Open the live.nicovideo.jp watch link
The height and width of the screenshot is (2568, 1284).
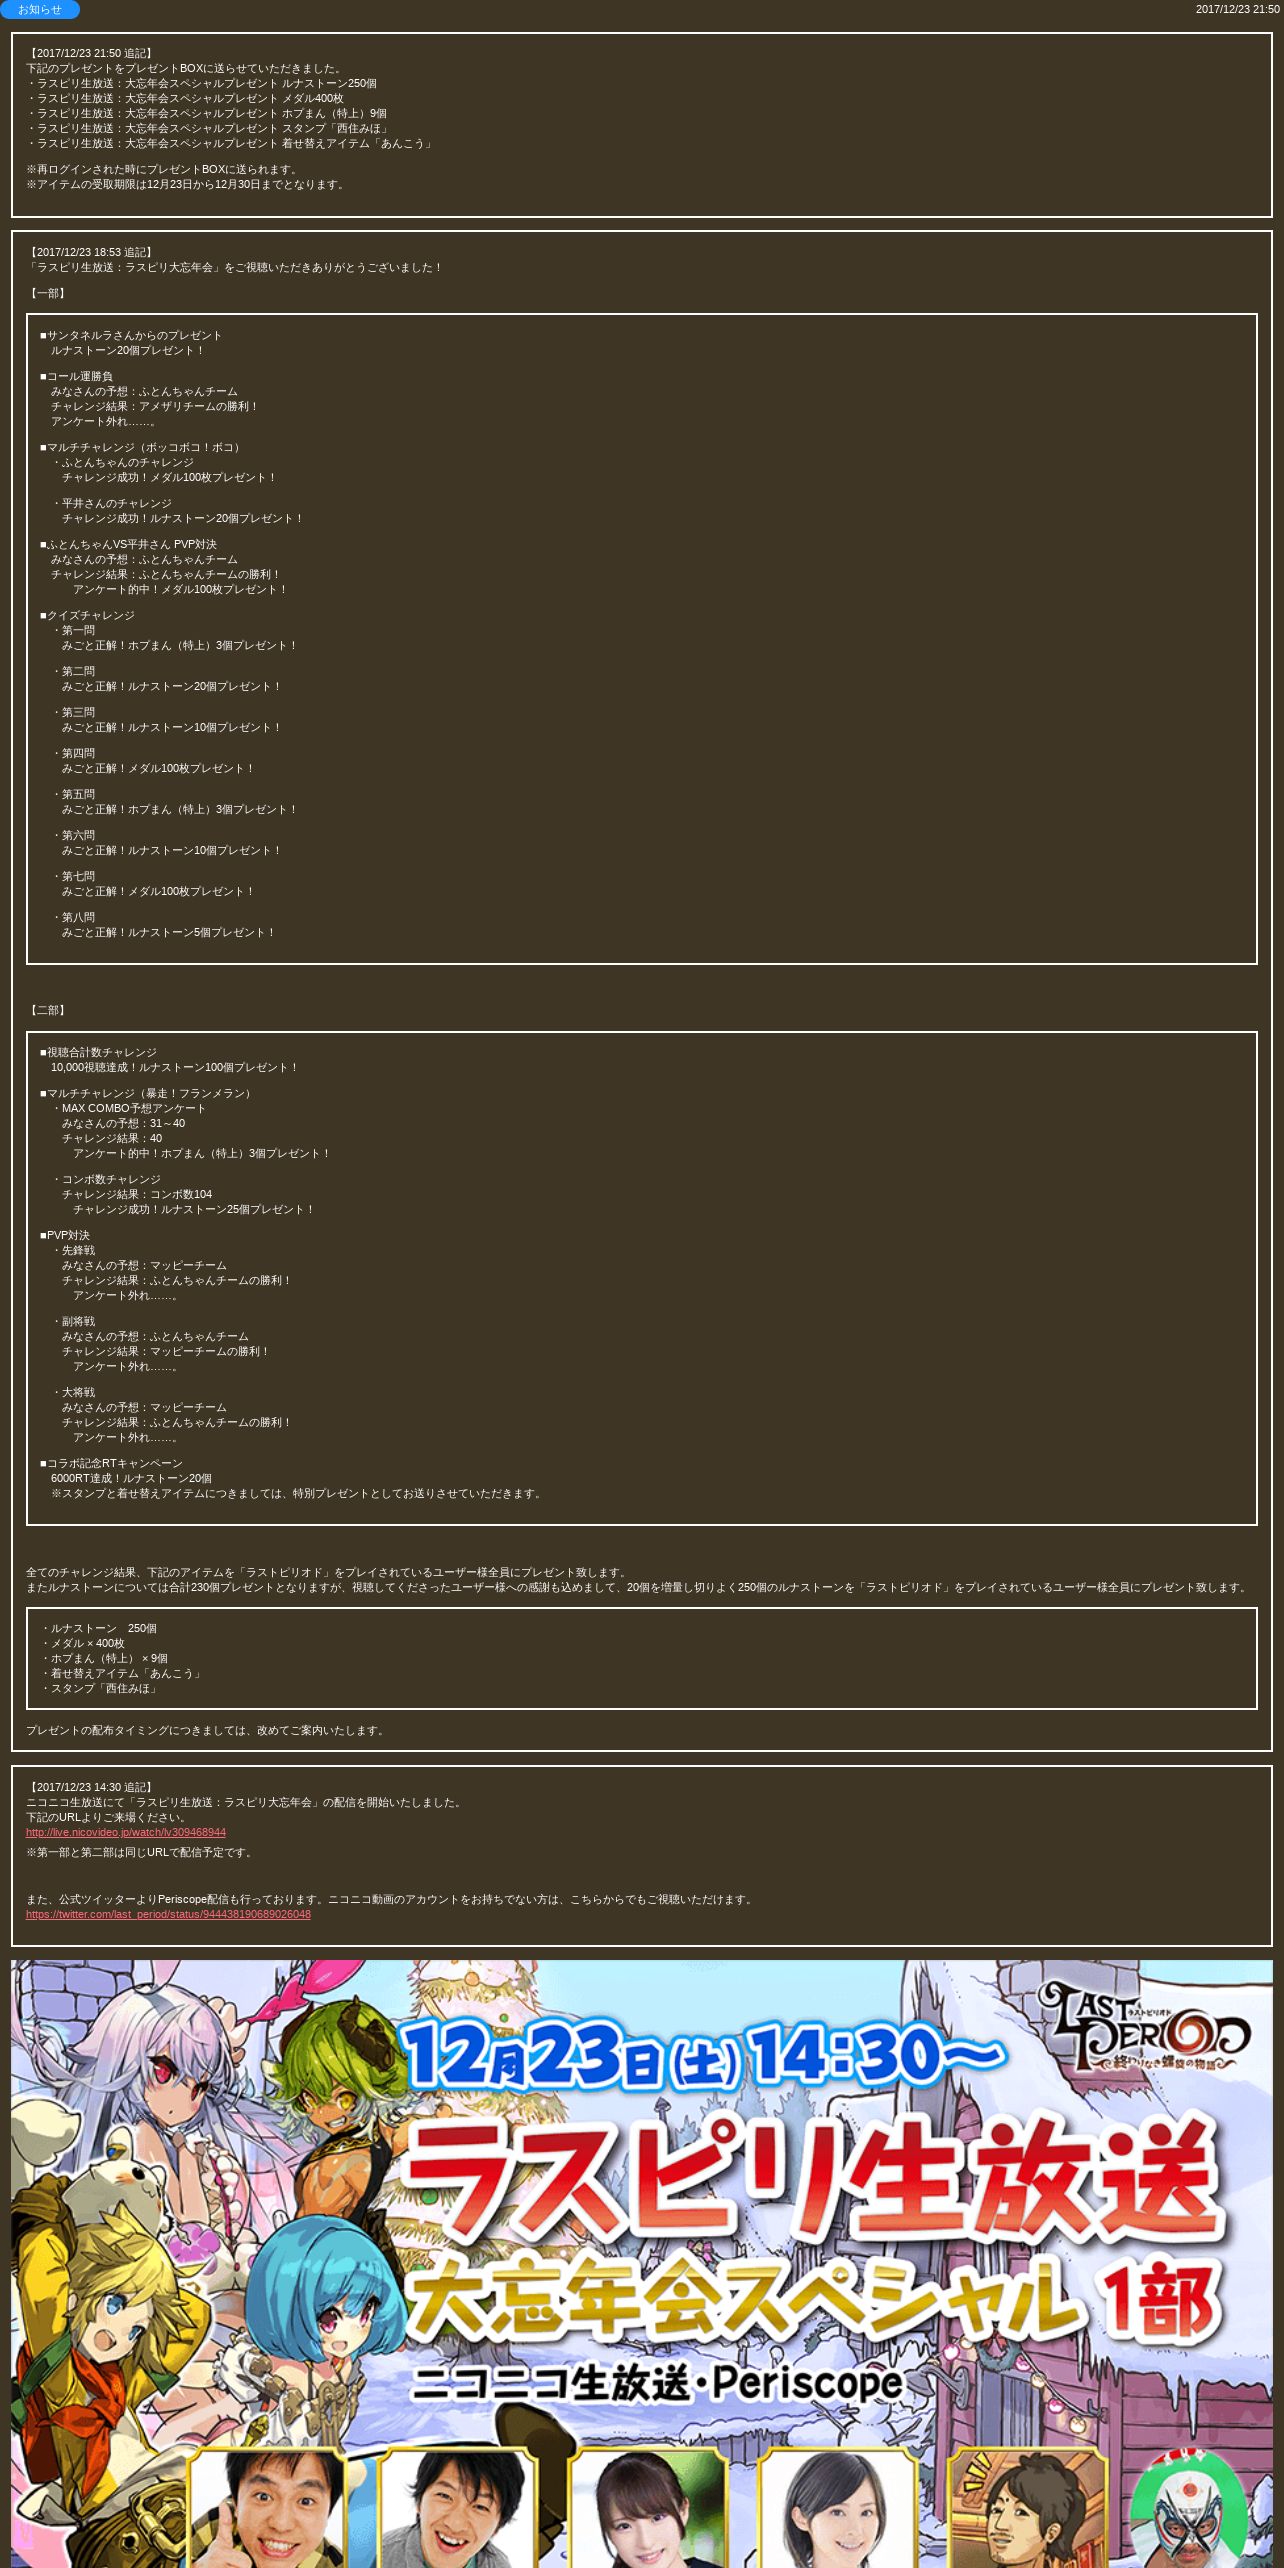click(x=126, y=1832)
